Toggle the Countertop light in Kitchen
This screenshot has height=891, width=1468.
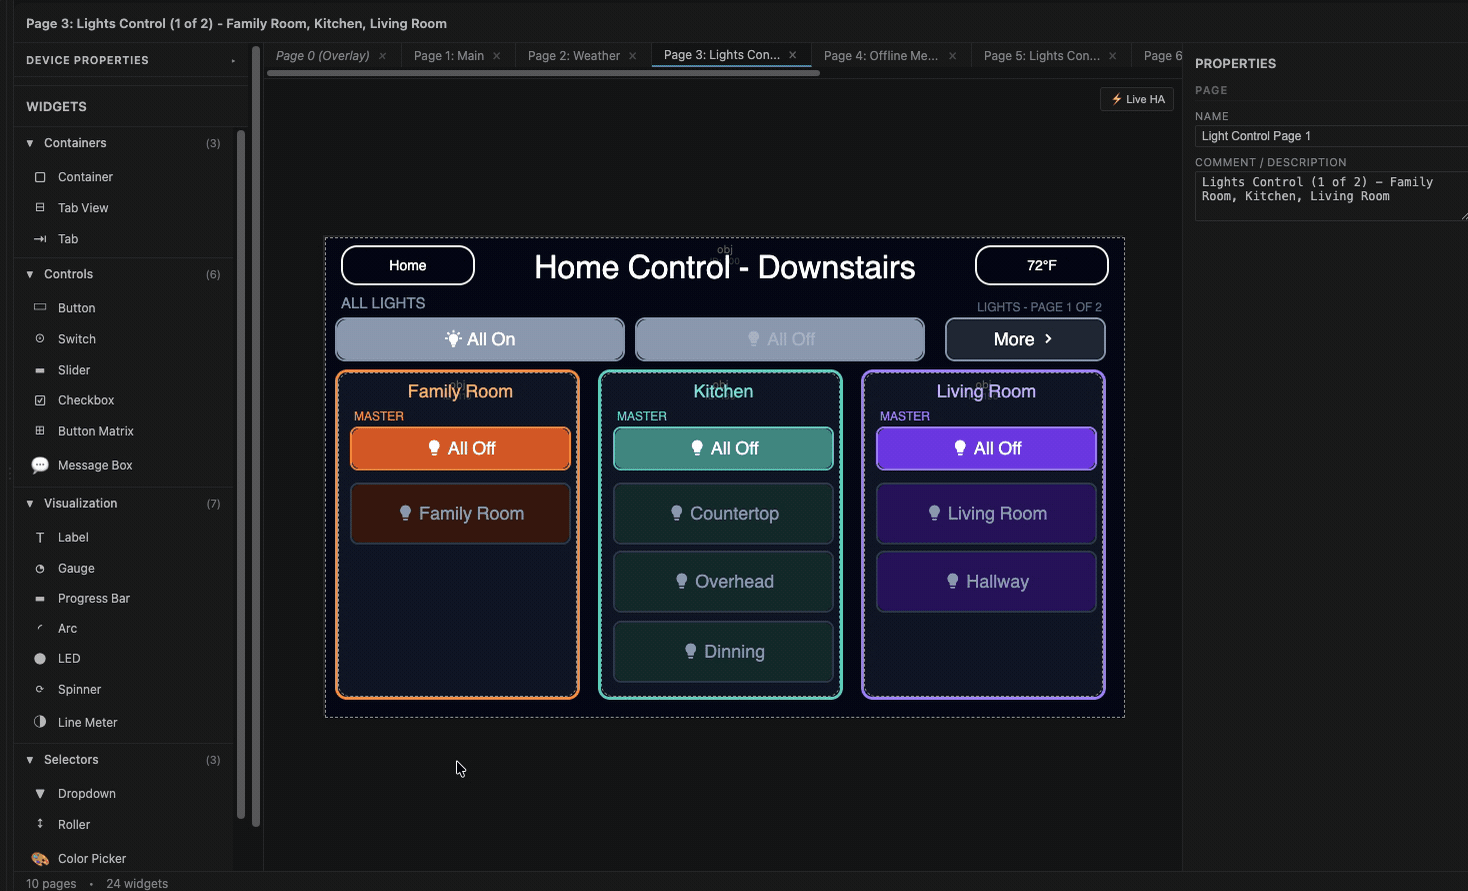(723, 513)
